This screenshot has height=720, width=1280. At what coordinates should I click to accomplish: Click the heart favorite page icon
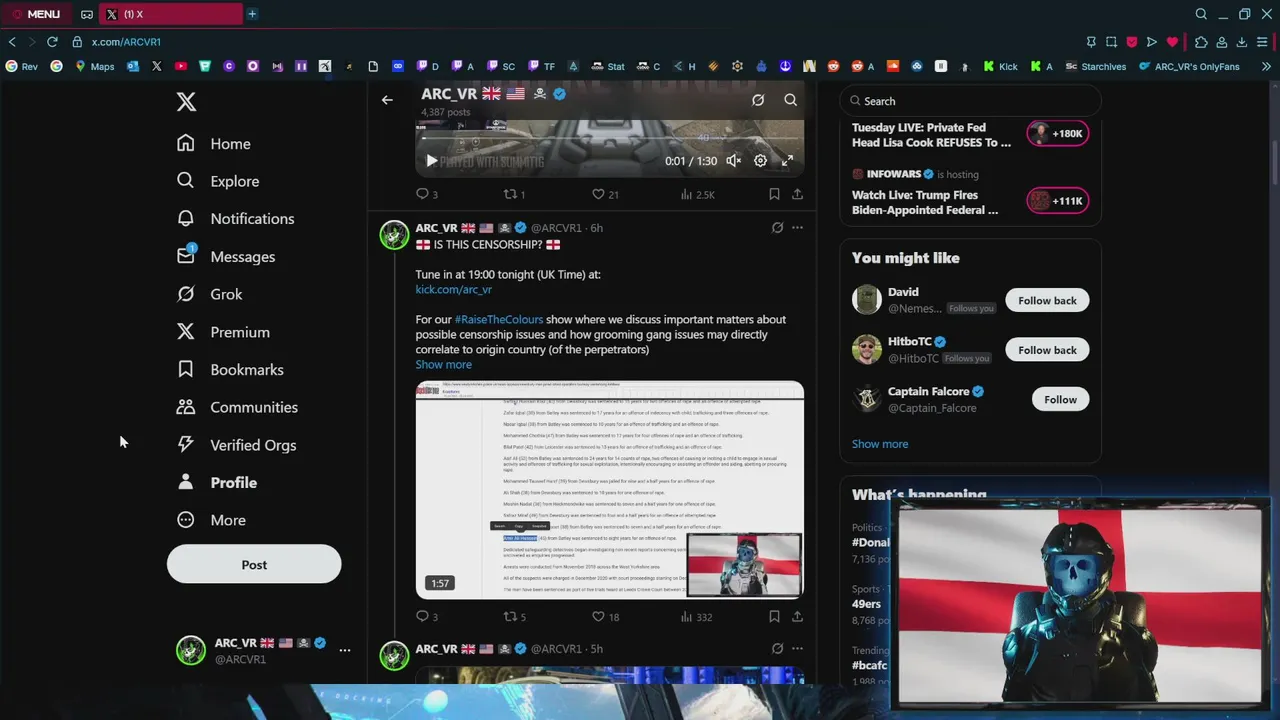[x=1173, y=42]
